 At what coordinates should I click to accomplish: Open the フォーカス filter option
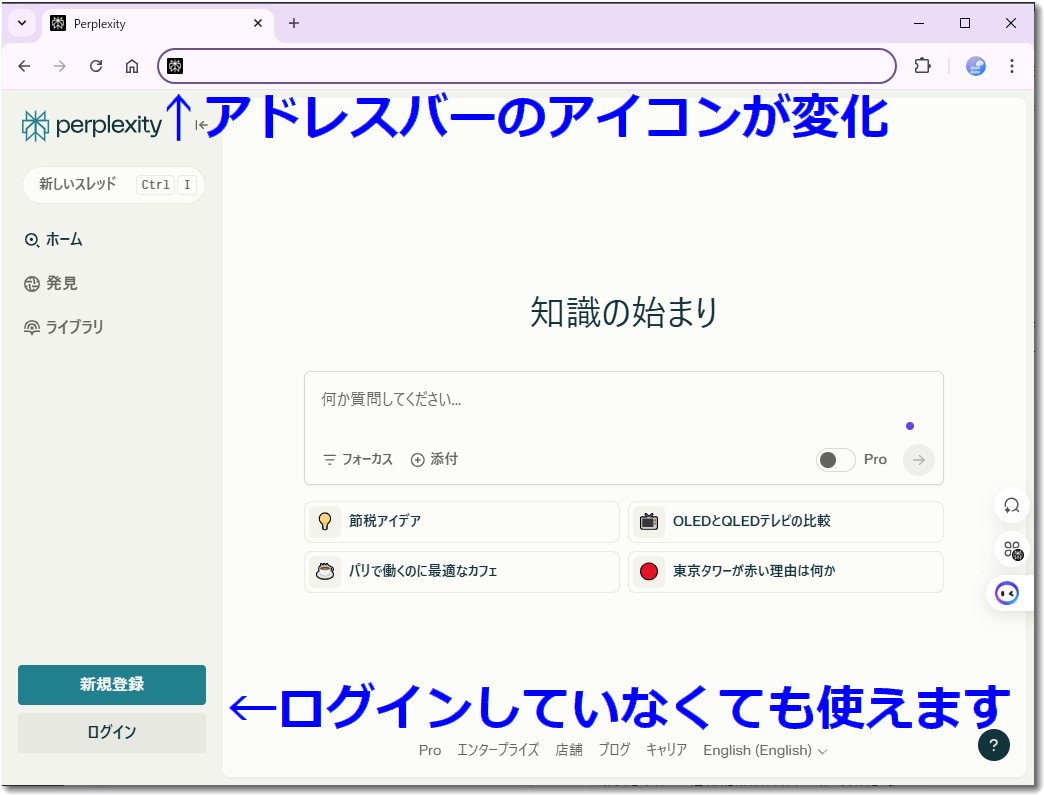pyautogui.click(x=358, y=459)
